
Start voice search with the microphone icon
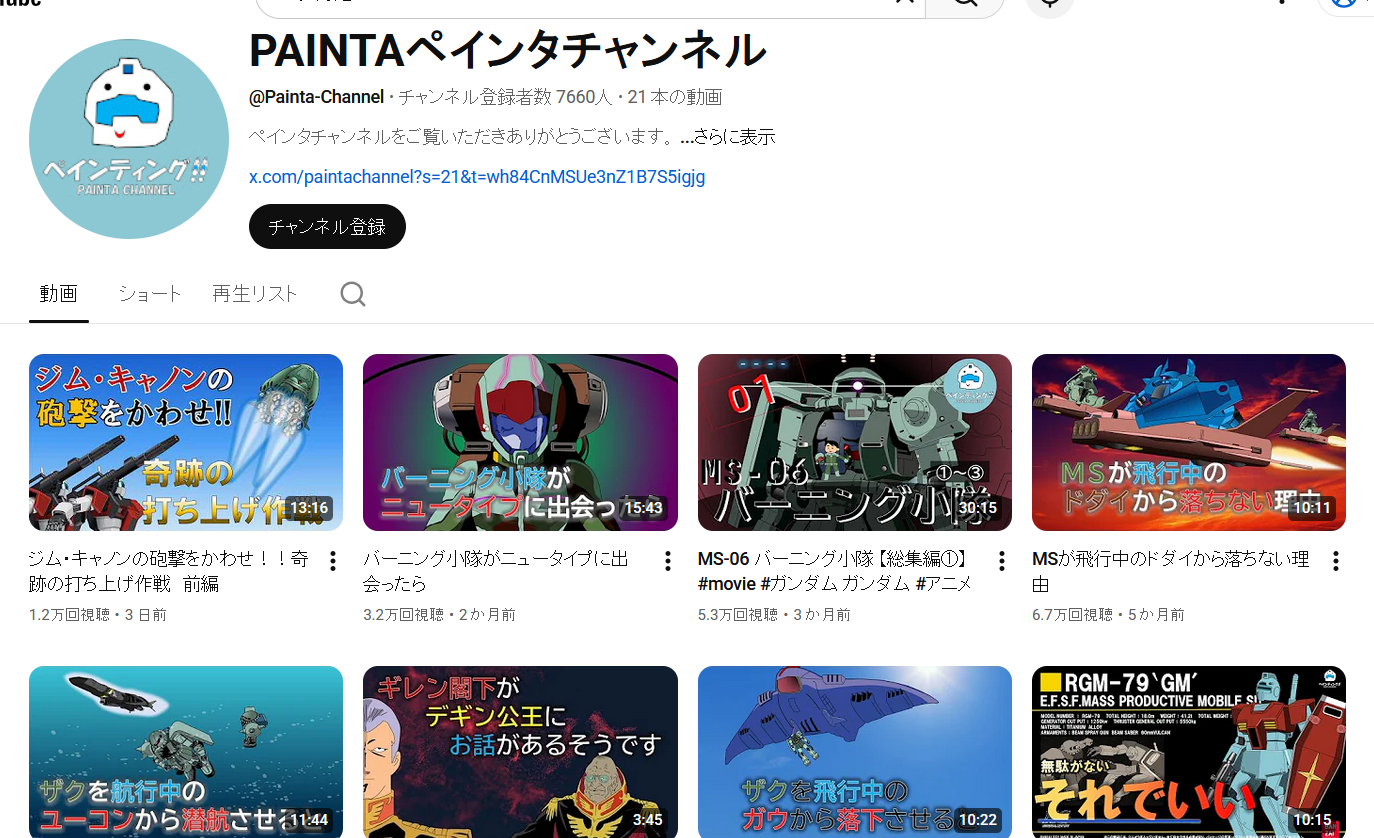click(1049, 5)
